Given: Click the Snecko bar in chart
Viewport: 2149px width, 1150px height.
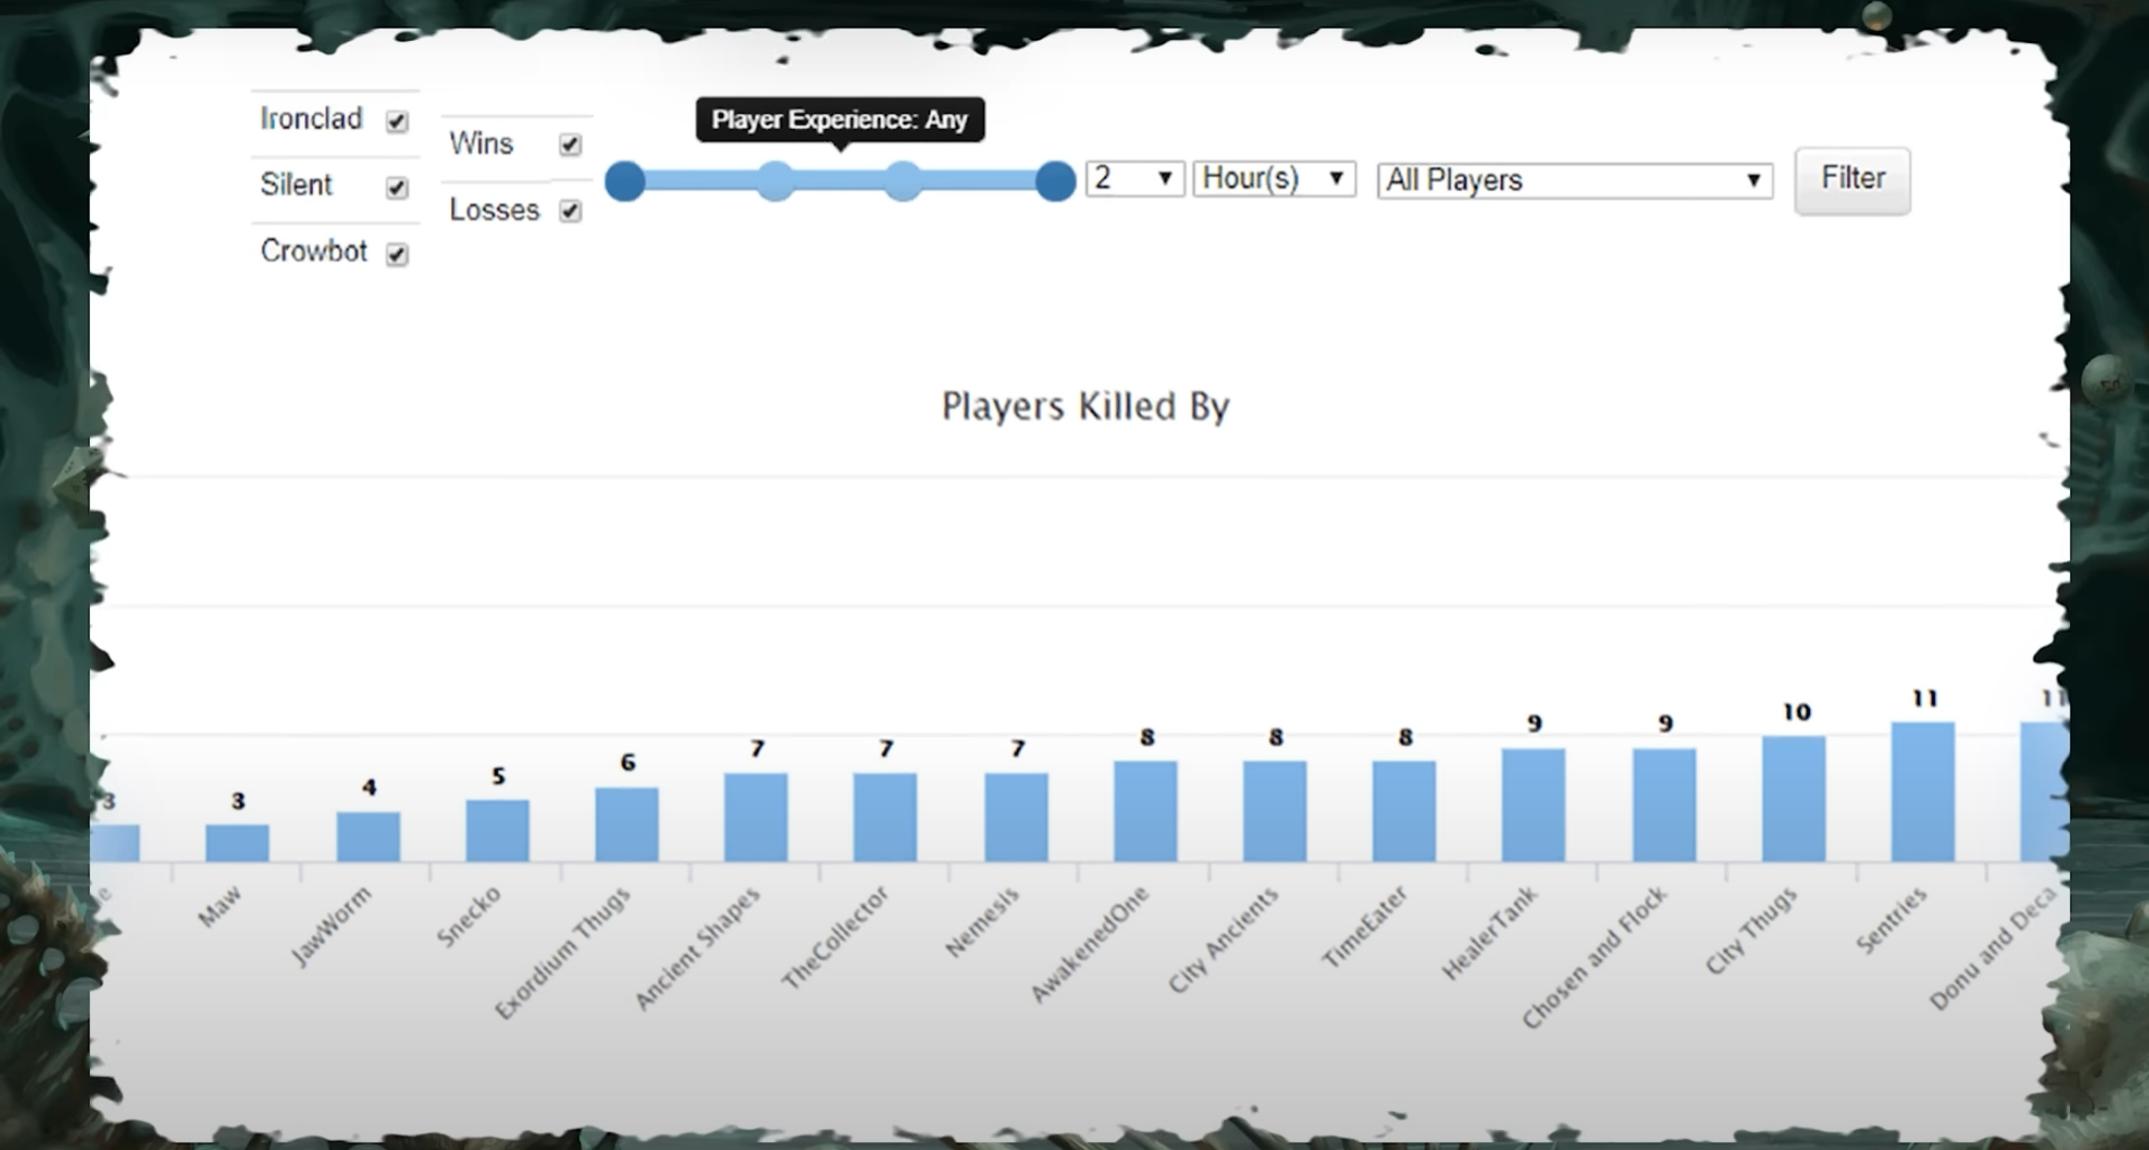Looking at the screenshot, I should point(497,830).
